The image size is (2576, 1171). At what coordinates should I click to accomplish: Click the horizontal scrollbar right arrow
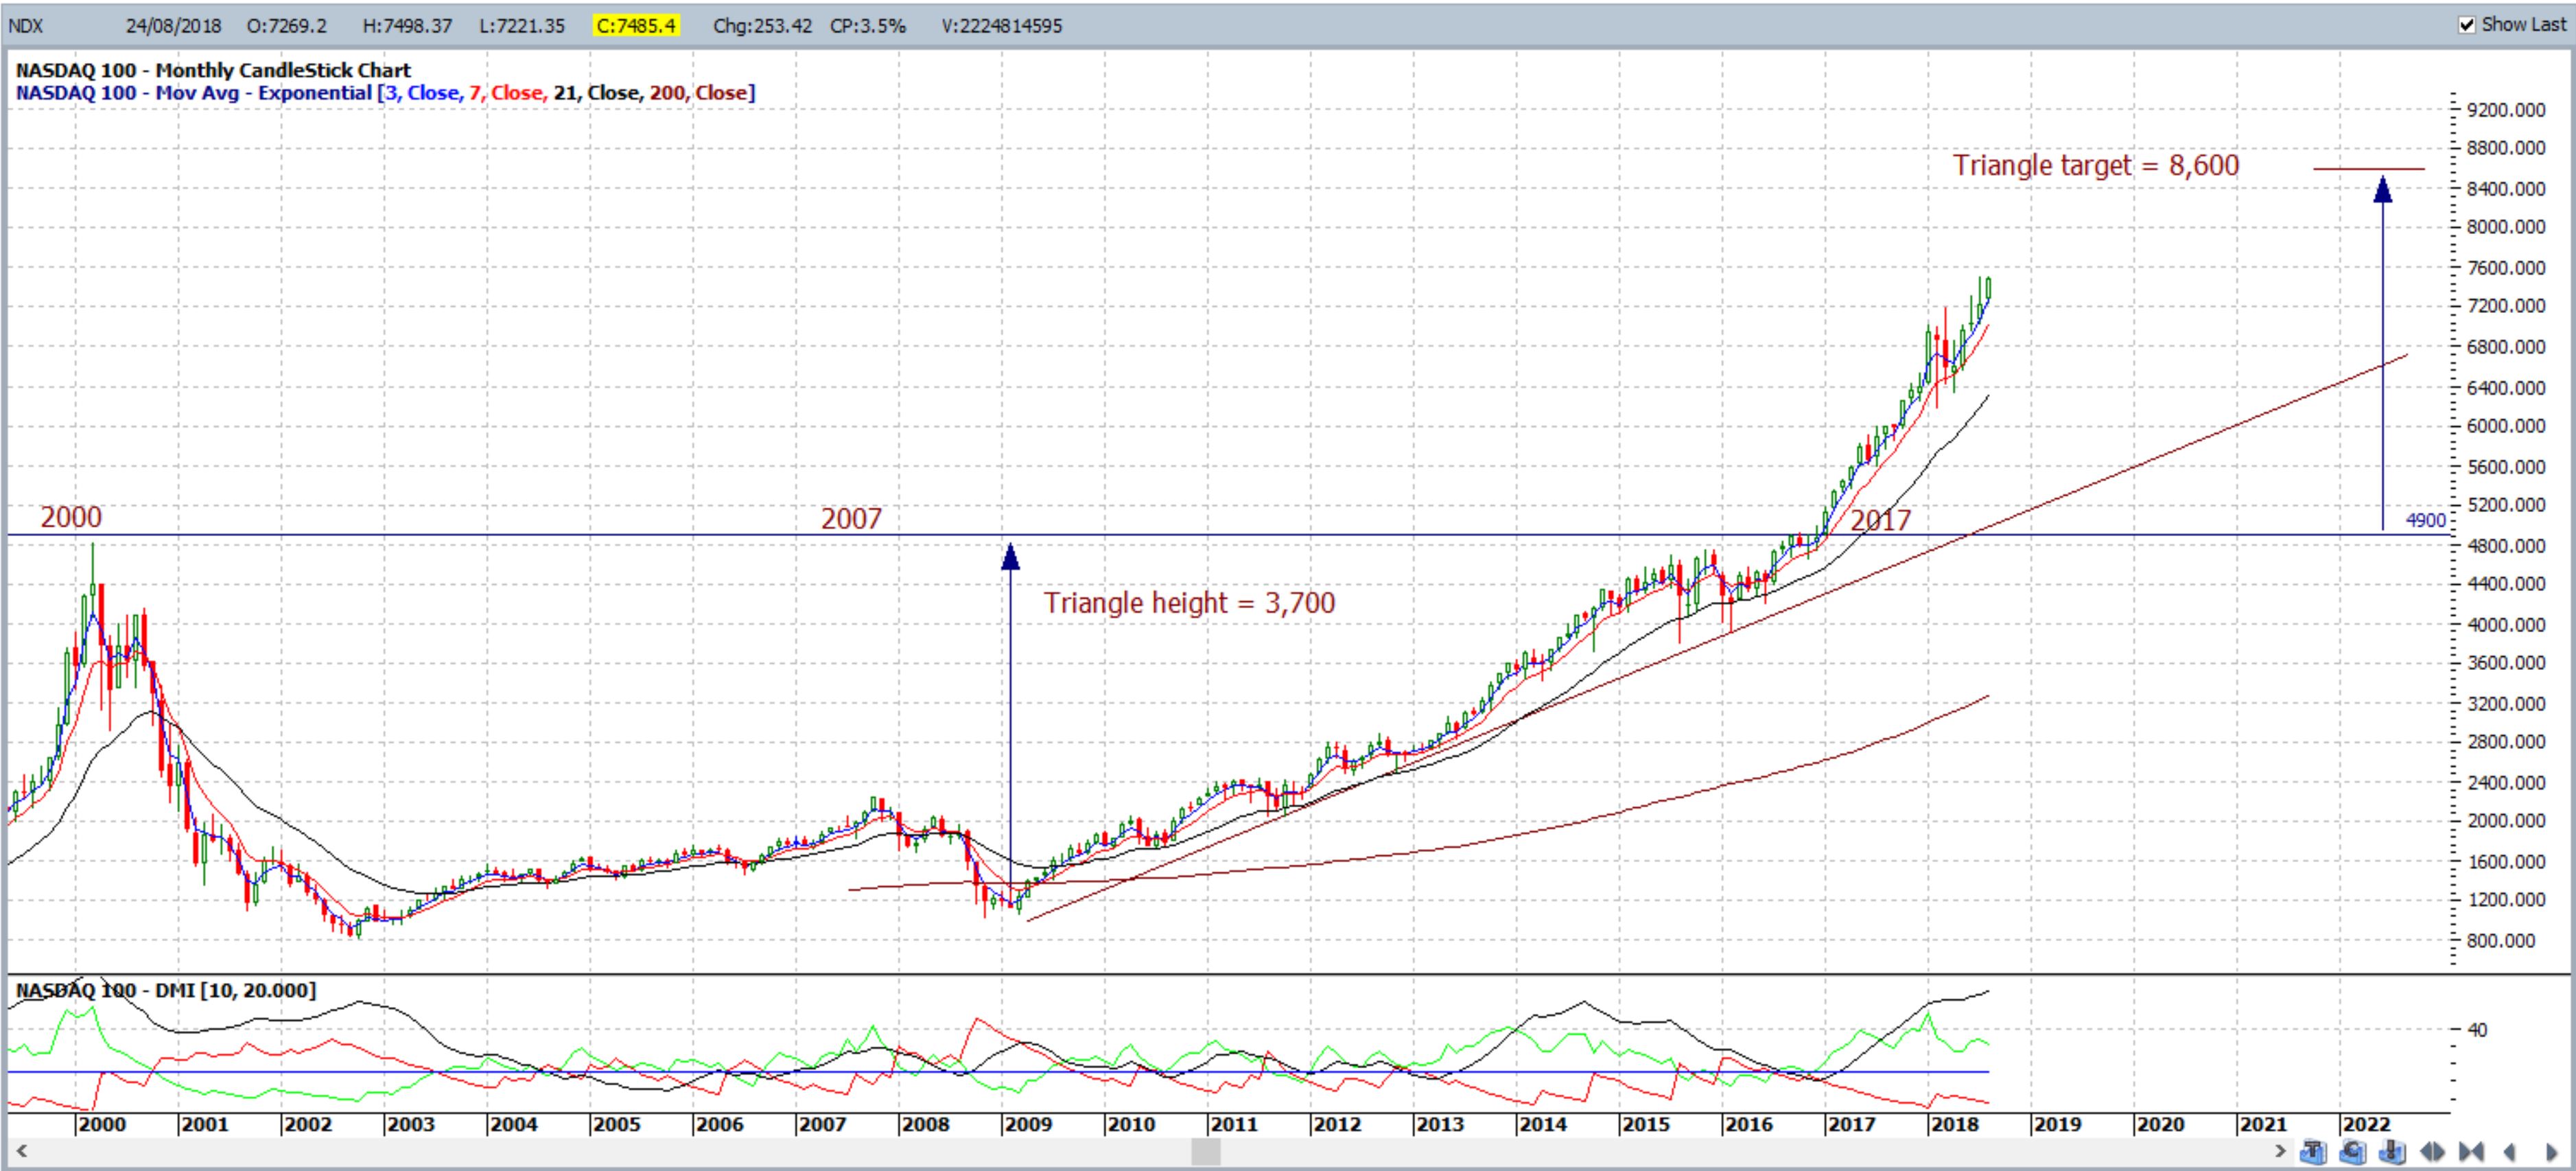(x=2281, y=1152)
